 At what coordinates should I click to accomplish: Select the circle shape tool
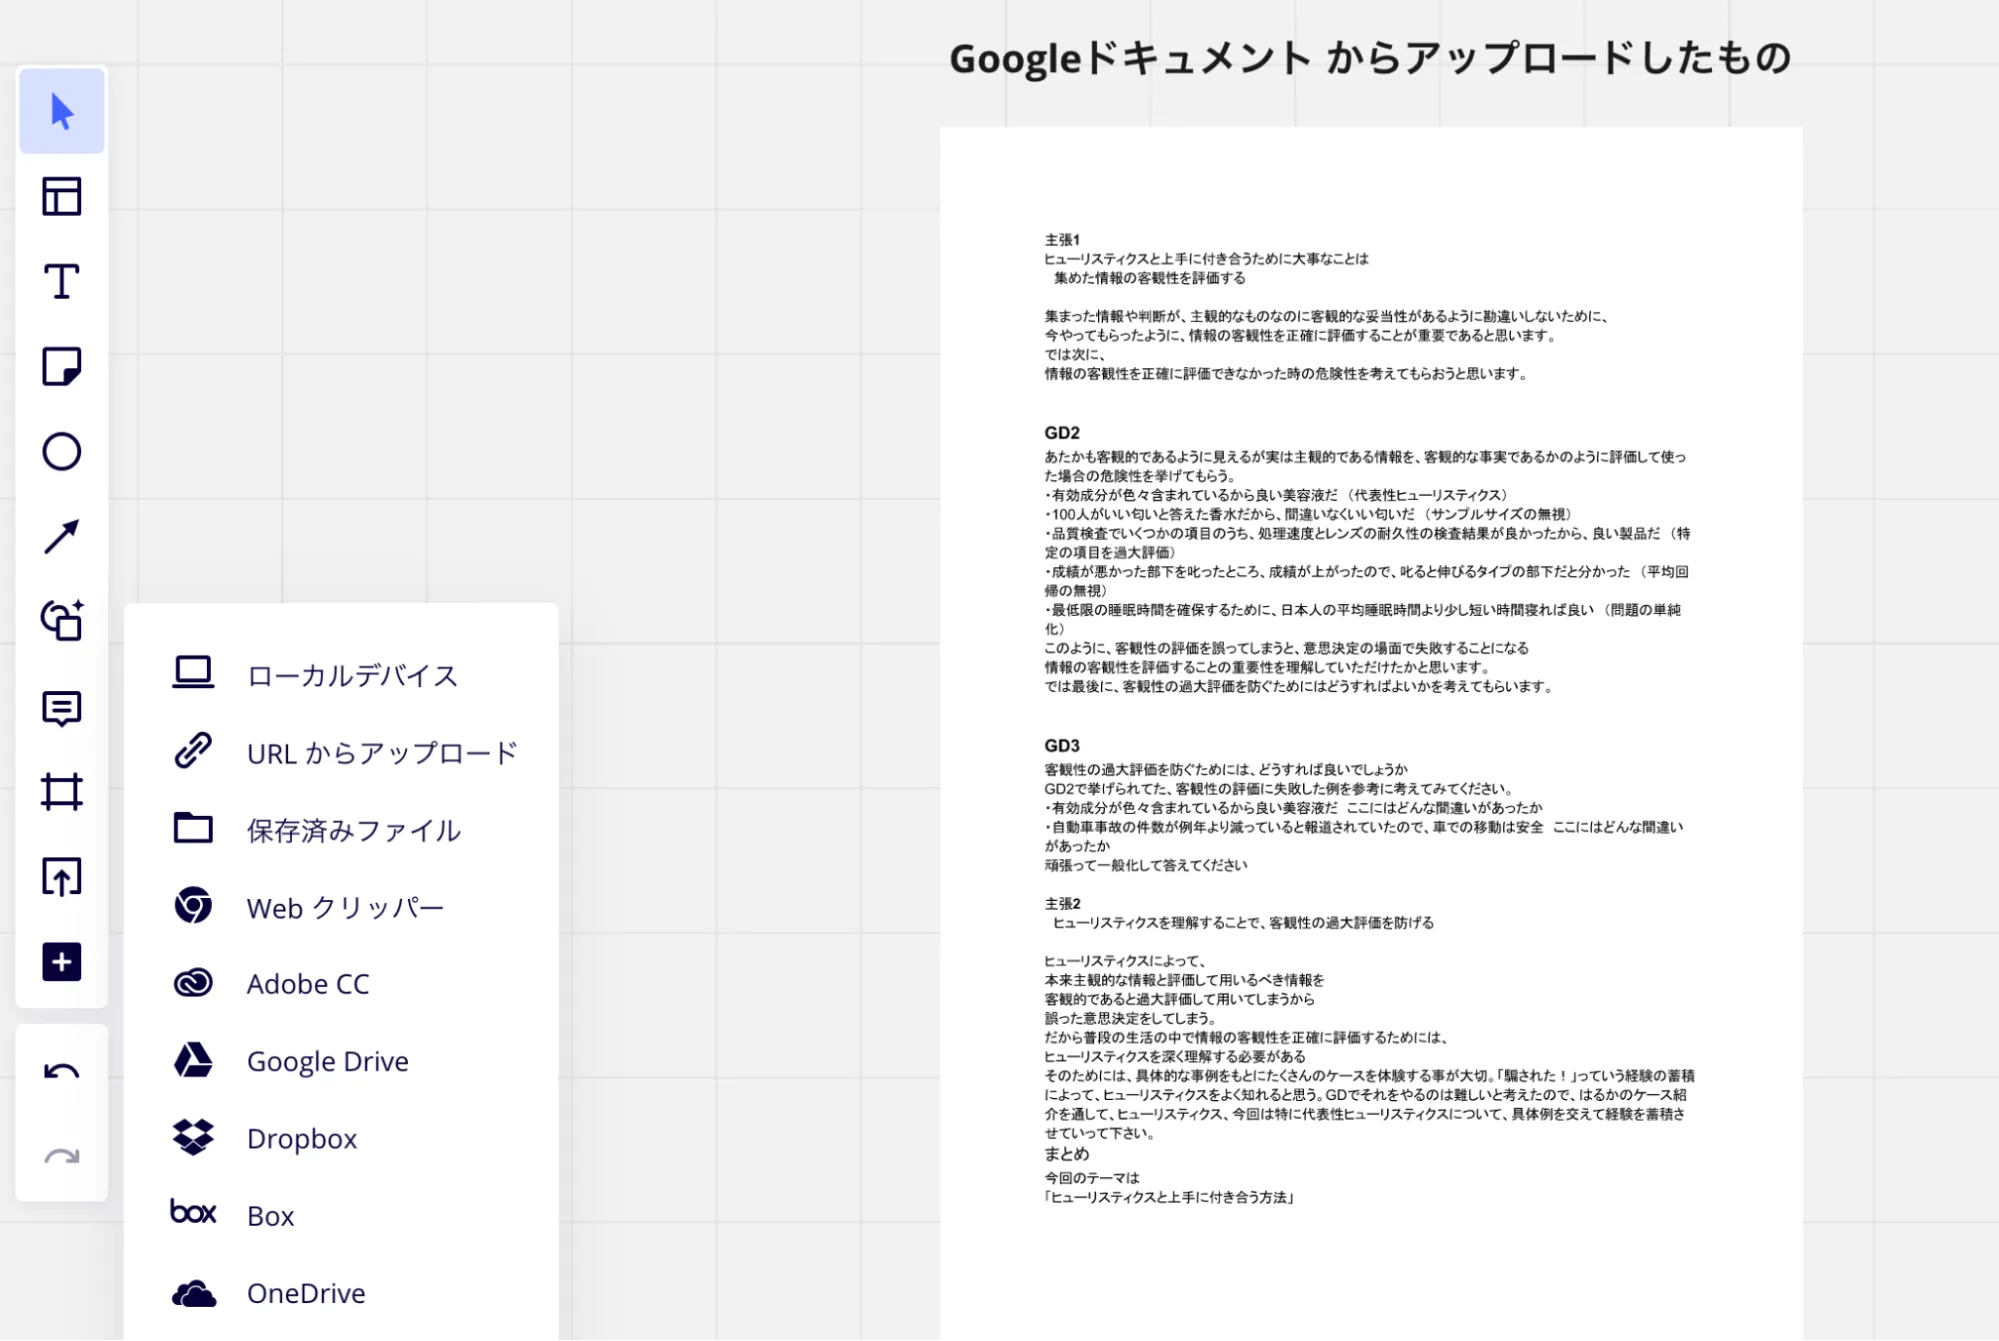pos(62,452)
